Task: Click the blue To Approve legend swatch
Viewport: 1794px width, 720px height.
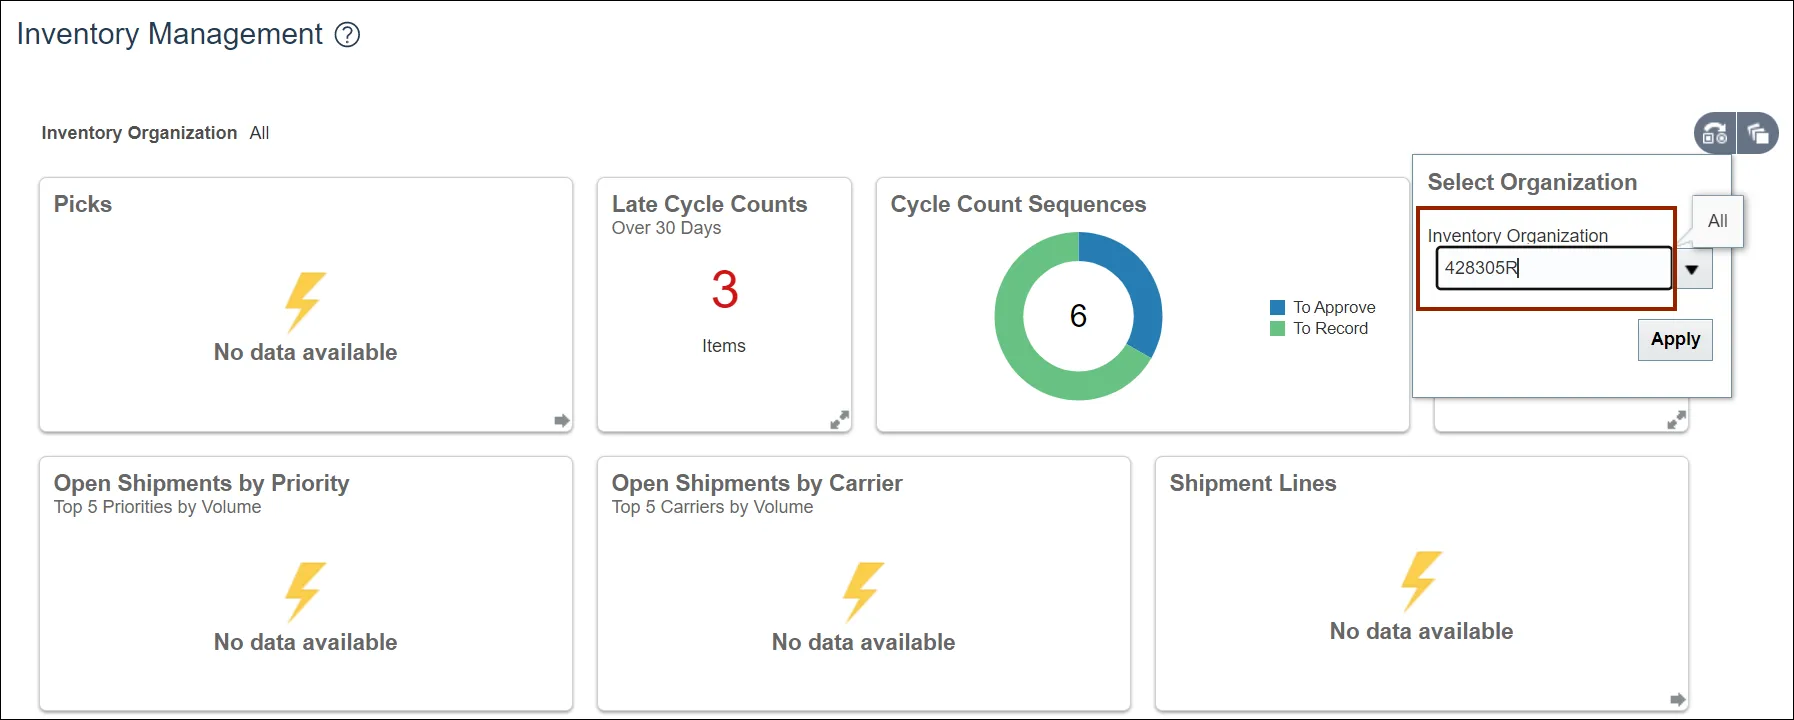Action: coord(1277,307)
